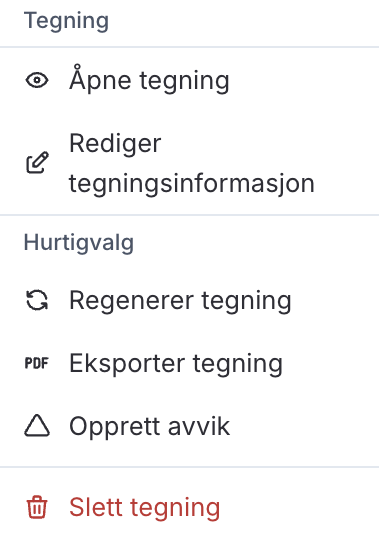Click the word tegningsinformasjon on the second line
The width and height of the screenshot is (384, 542).
coord(192,183)
